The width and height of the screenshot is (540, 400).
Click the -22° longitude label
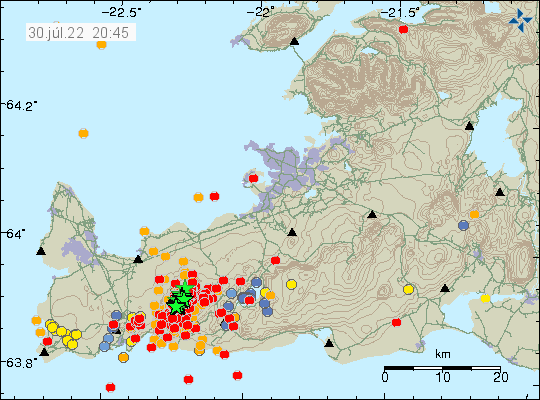[261, 13]
